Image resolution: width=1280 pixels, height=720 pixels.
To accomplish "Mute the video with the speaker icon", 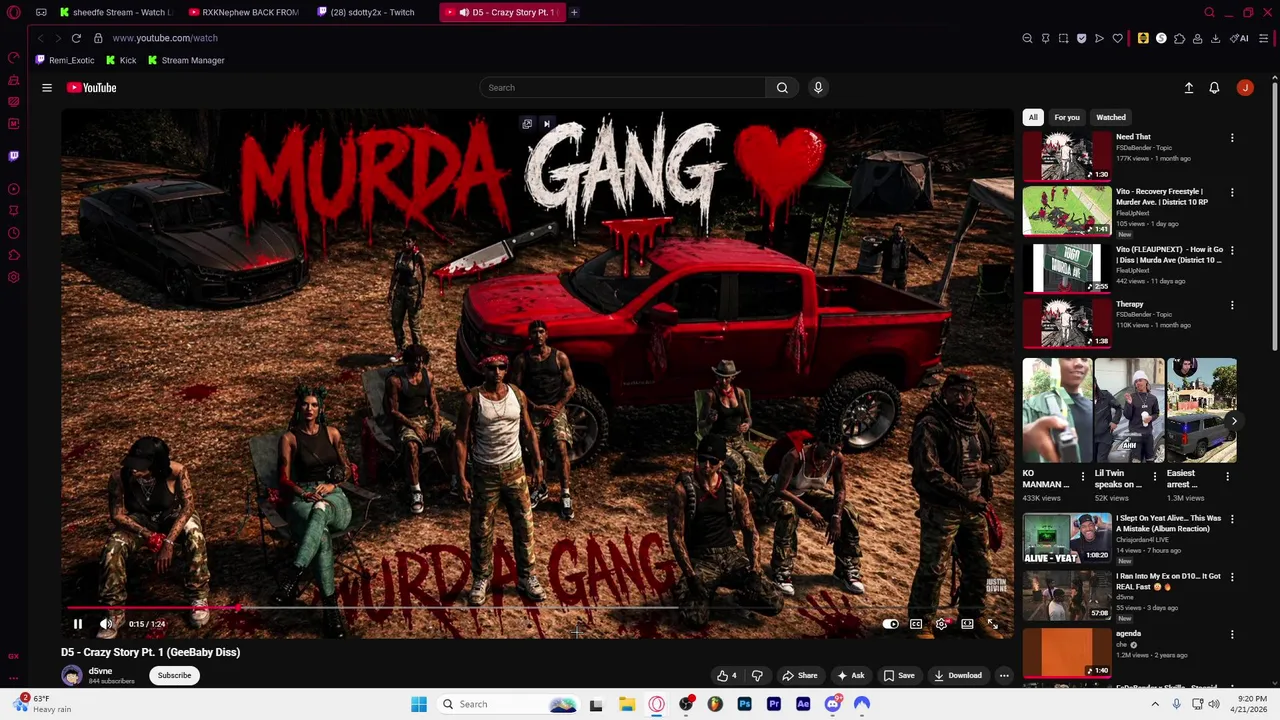I will tap(106, 624).
